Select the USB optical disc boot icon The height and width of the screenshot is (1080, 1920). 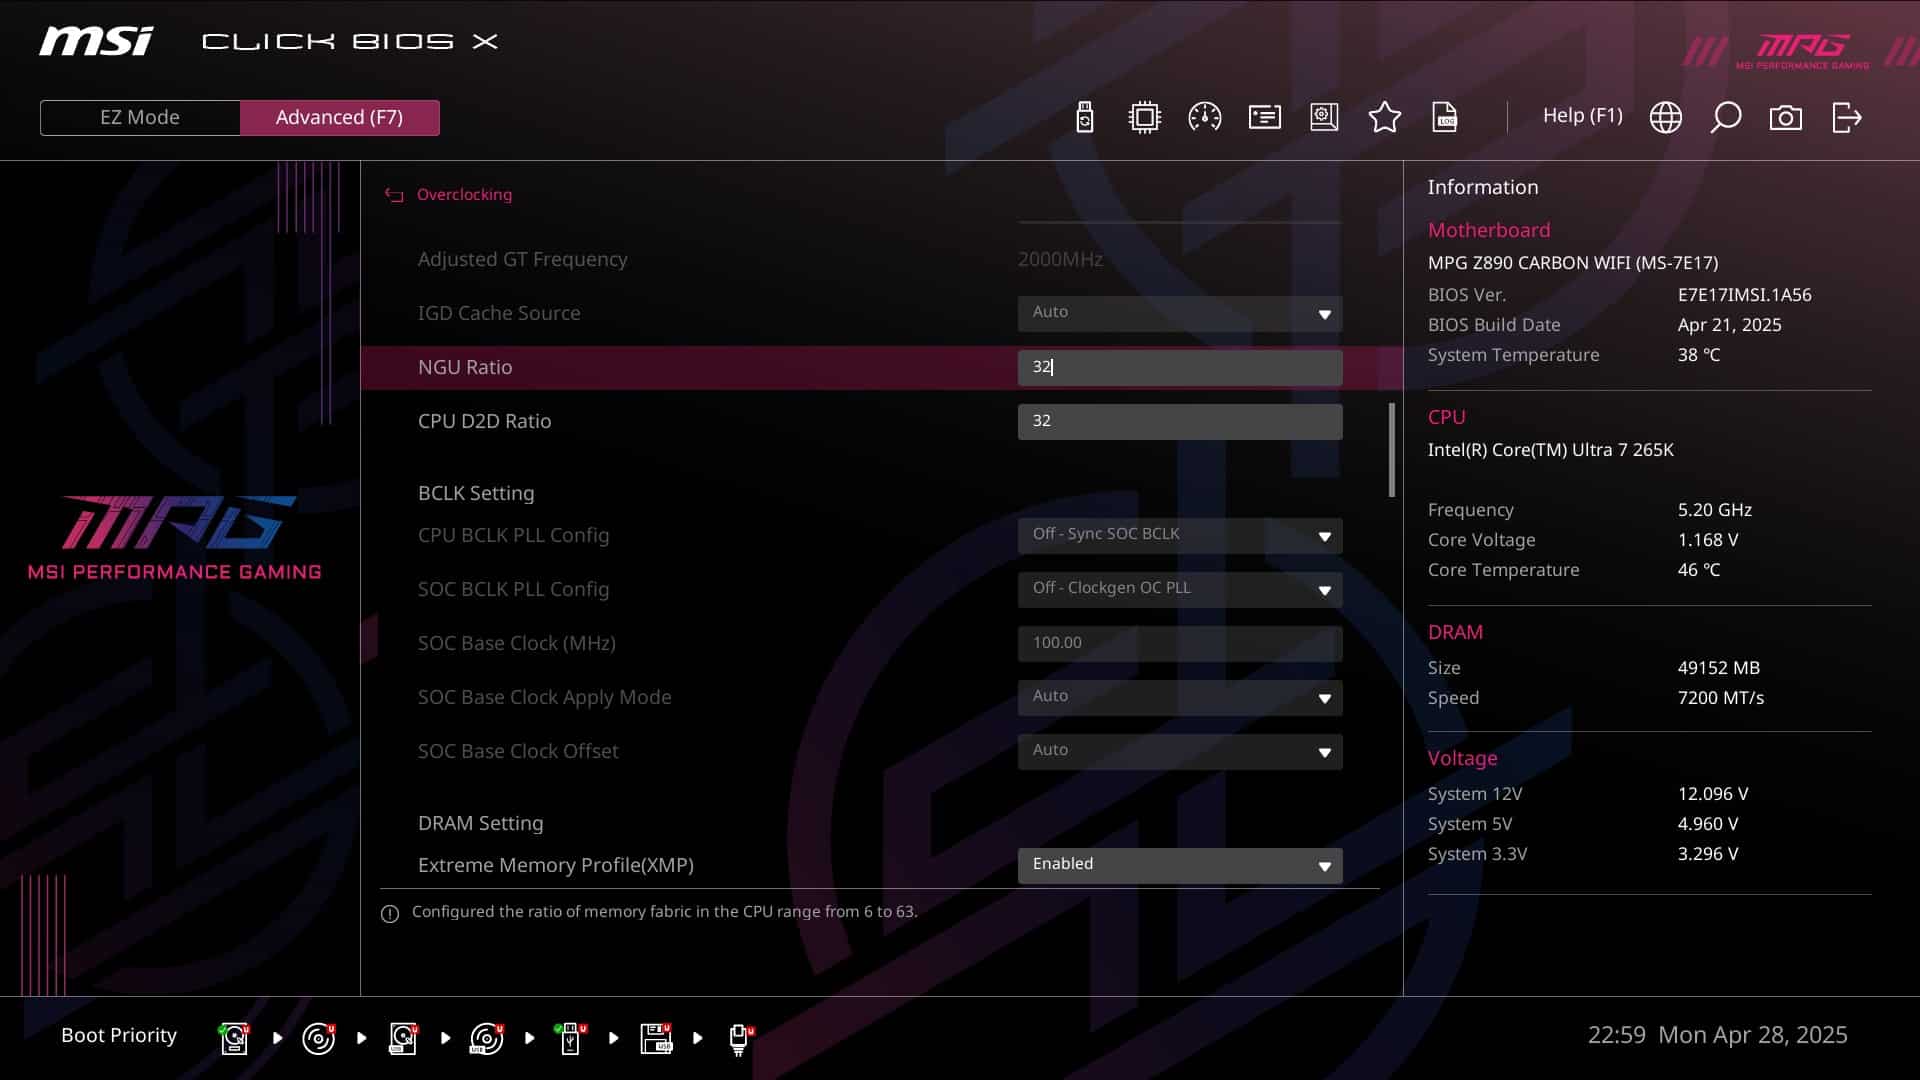click(486, 1039)
